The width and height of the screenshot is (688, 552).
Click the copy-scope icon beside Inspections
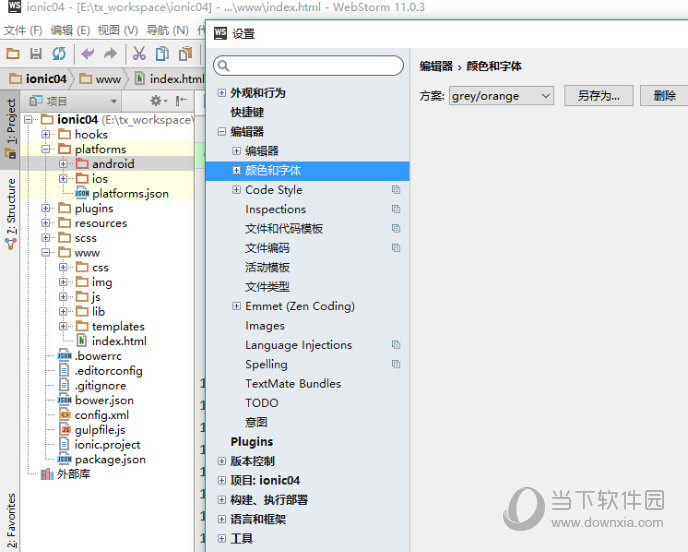396,209
